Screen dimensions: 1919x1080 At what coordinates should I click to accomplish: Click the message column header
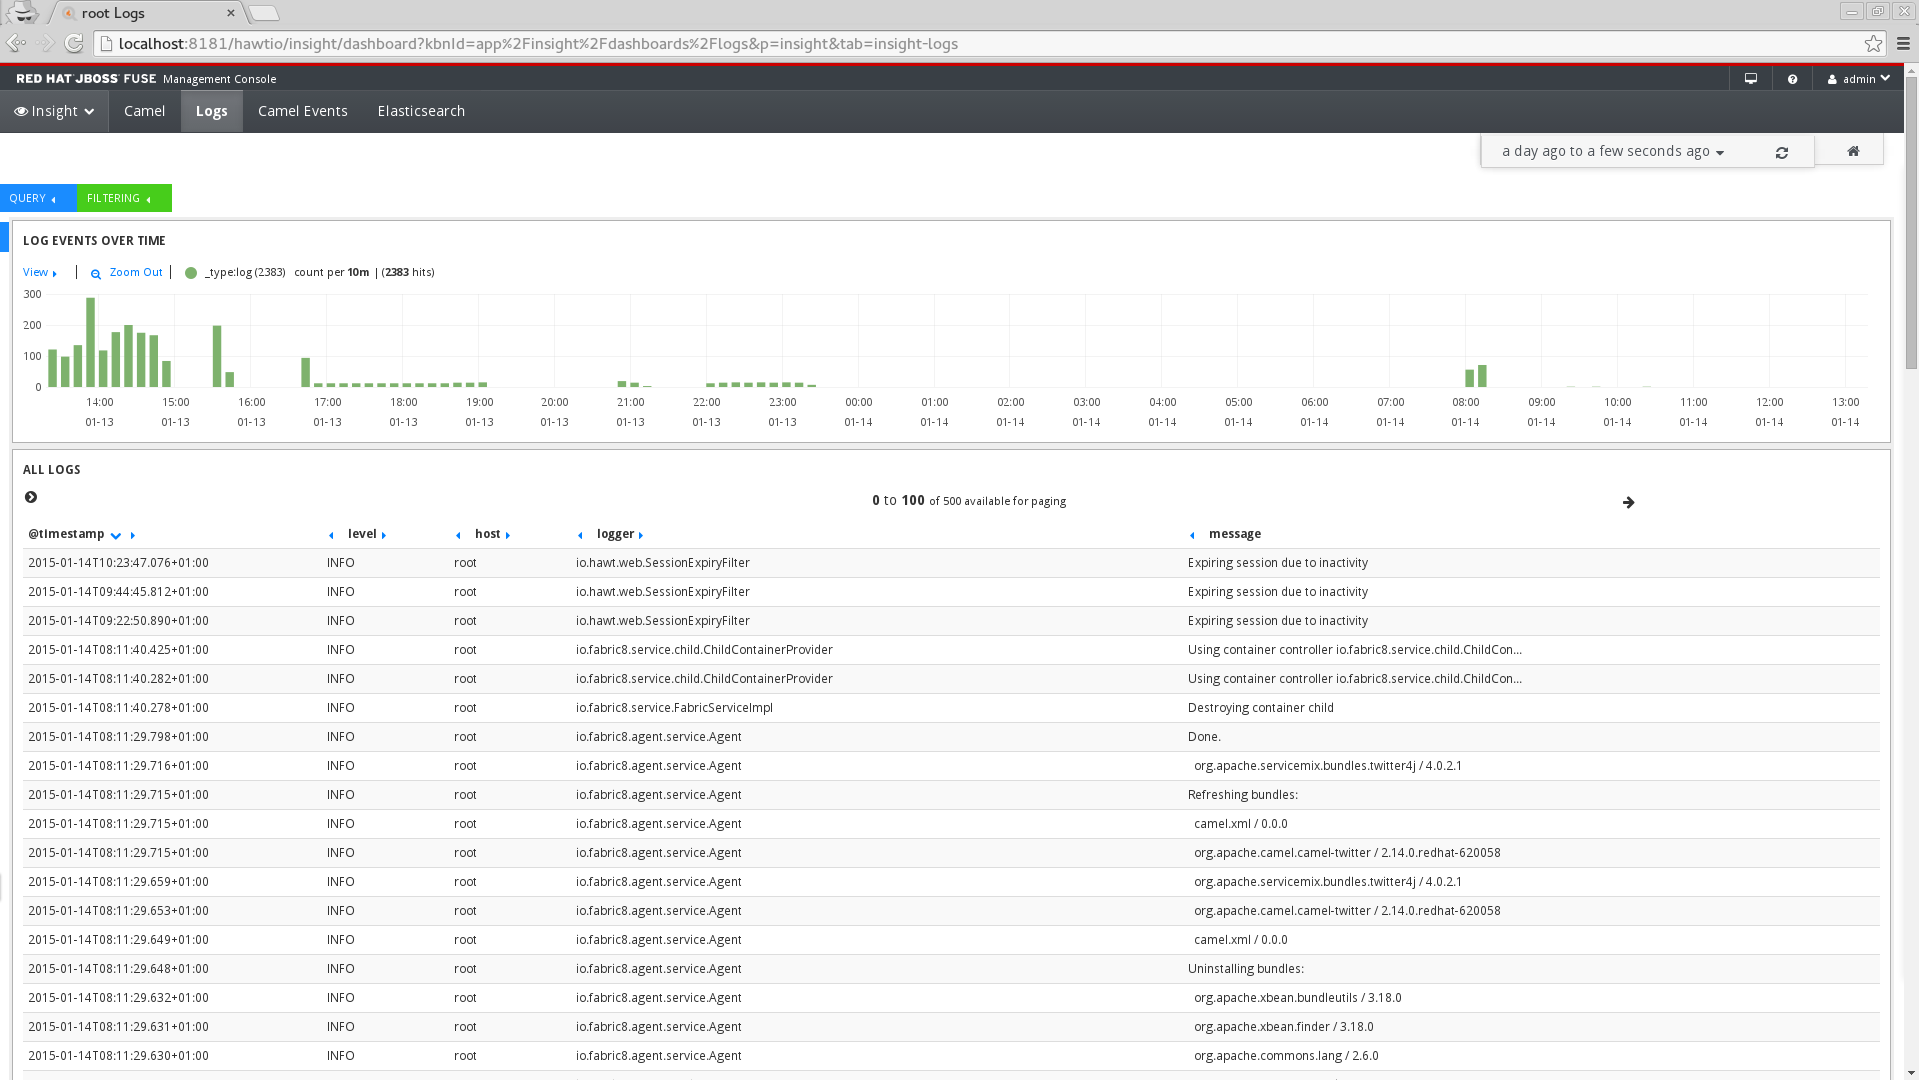click(1234, 534)
